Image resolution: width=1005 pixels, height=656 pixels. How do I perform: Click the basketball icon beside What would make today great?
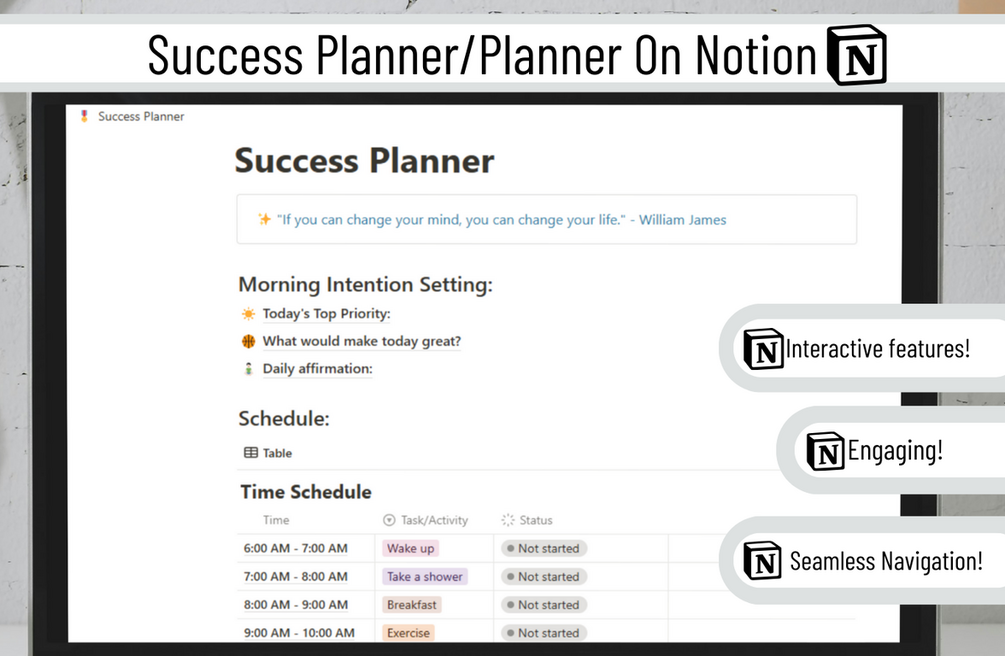248,341
